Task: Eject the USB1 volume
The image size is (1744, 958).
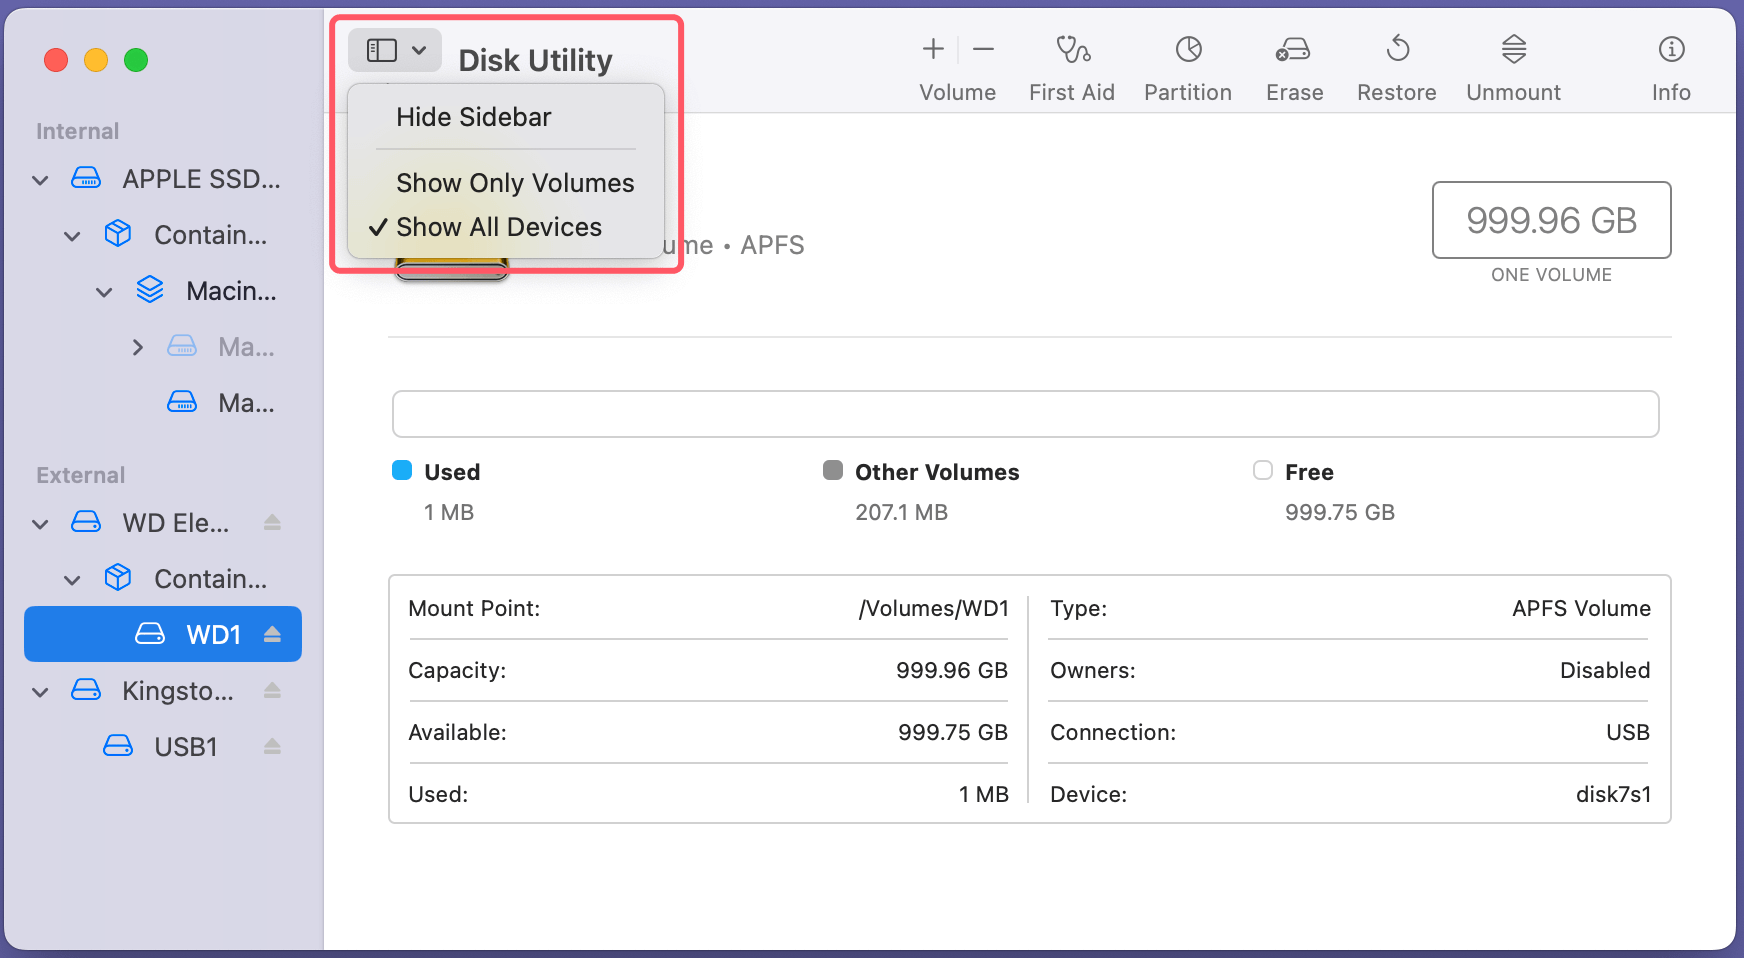Action: 273,746
